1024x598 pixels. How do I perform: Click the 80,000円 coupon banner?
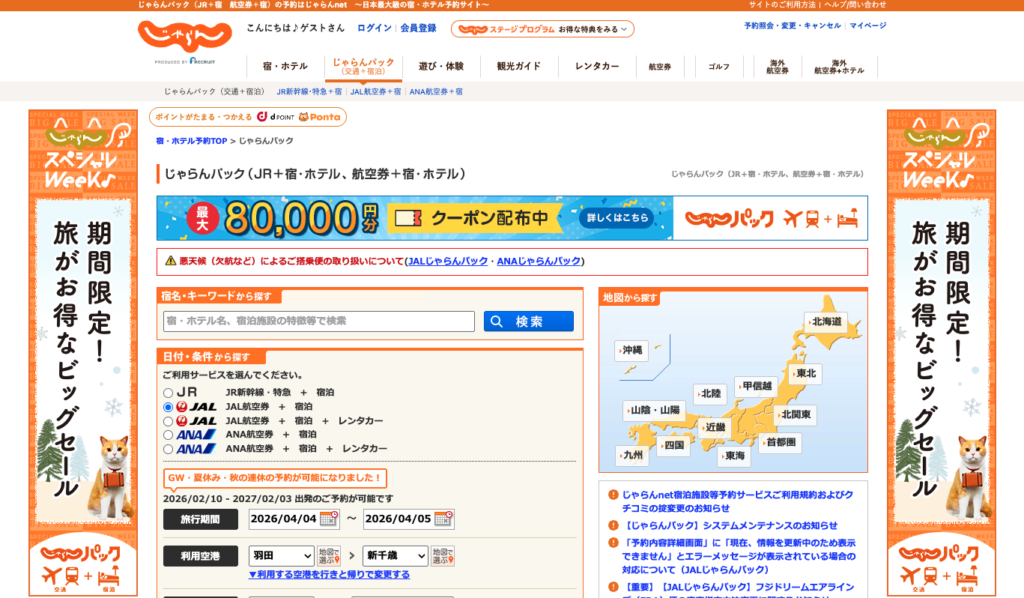point(512,217)
